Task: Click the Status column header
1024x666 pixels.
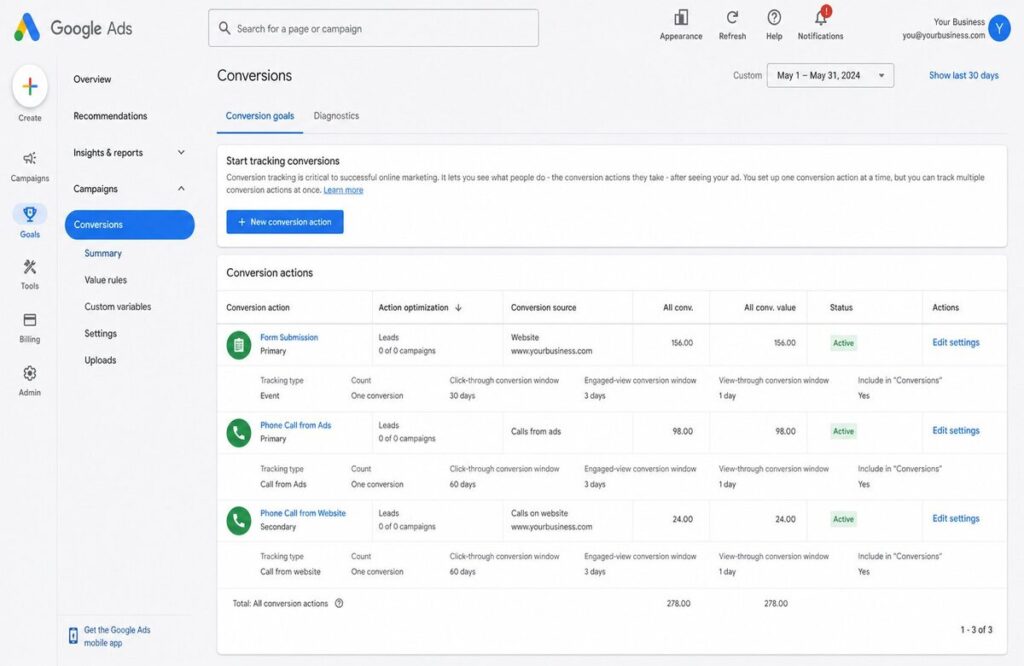Action: [x=841, y=308]
